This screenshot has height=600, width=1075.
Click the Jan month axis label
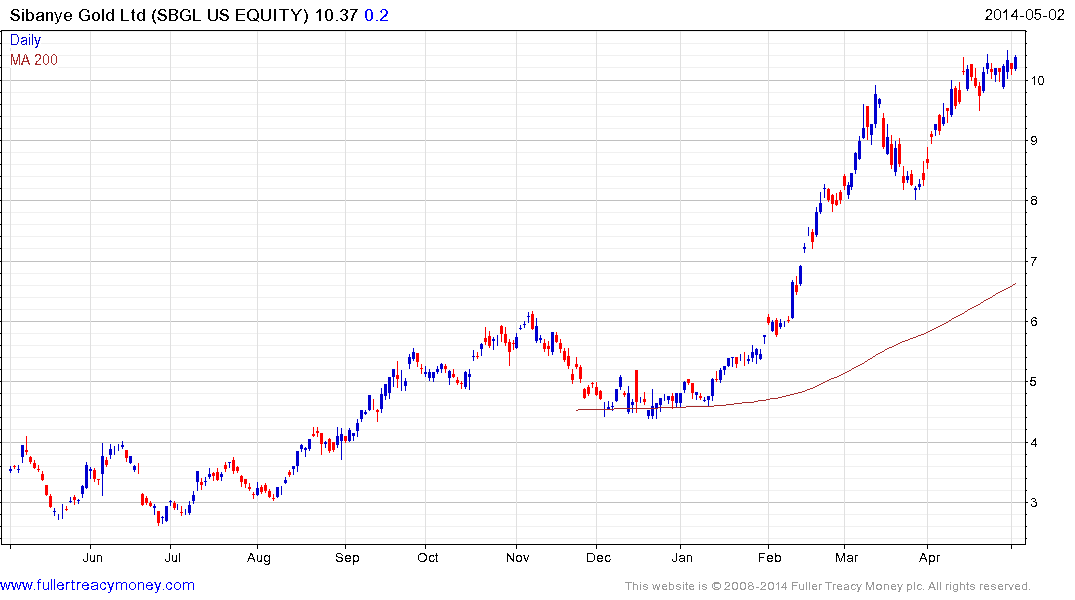(681, 557)
